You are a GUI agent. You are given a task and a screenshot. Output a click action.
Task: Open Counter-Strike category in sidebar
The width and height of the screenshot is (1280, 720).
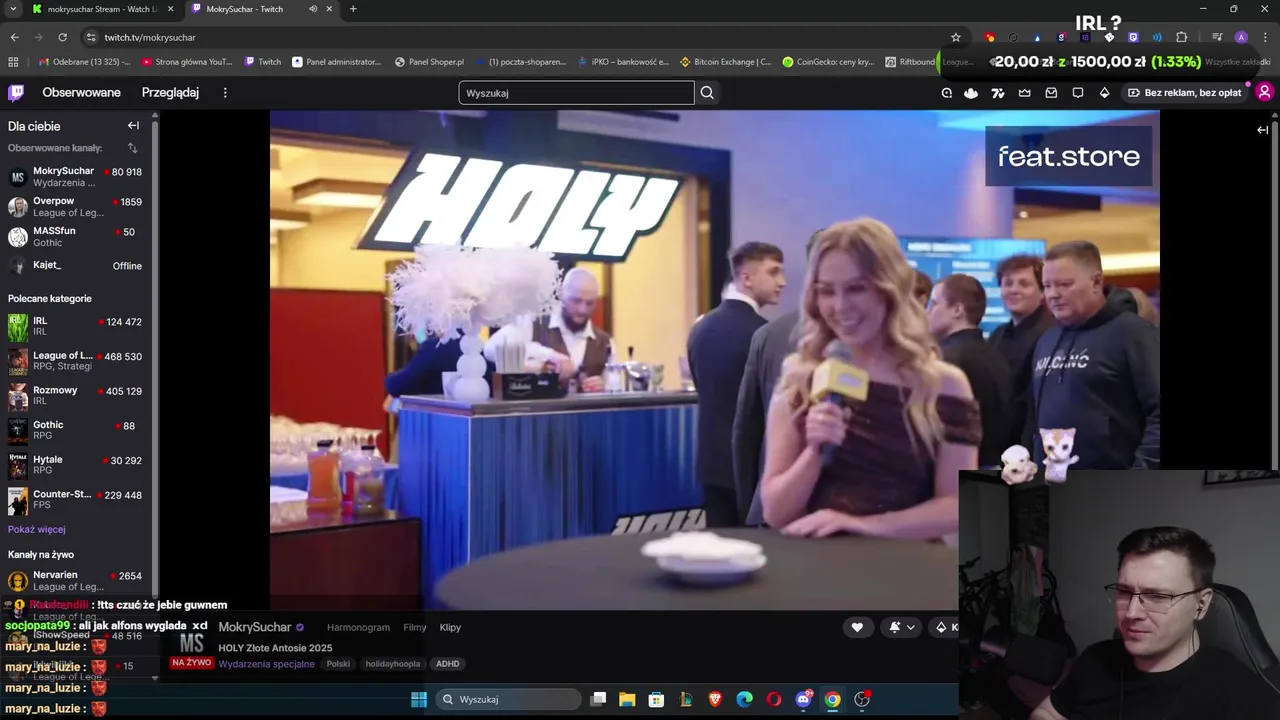pyautogui.click(x=75, y=500)
